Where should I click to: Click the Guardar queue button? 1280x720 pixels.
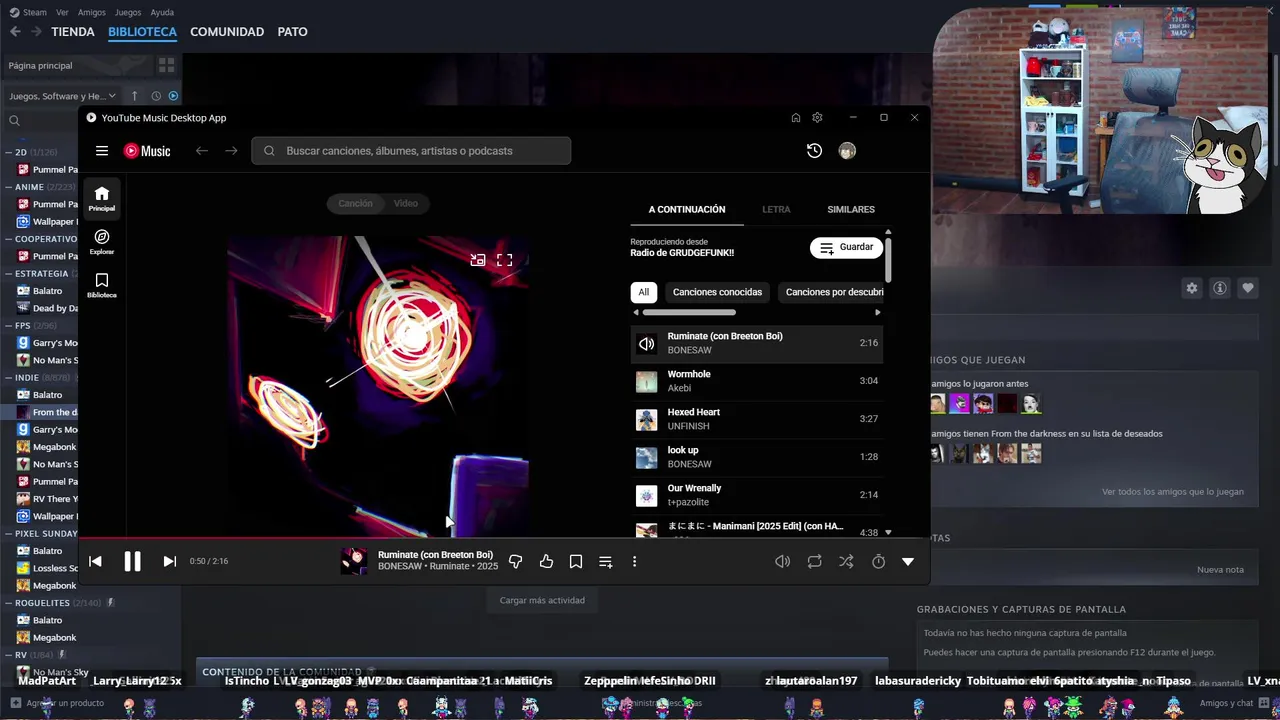[846, 247]
